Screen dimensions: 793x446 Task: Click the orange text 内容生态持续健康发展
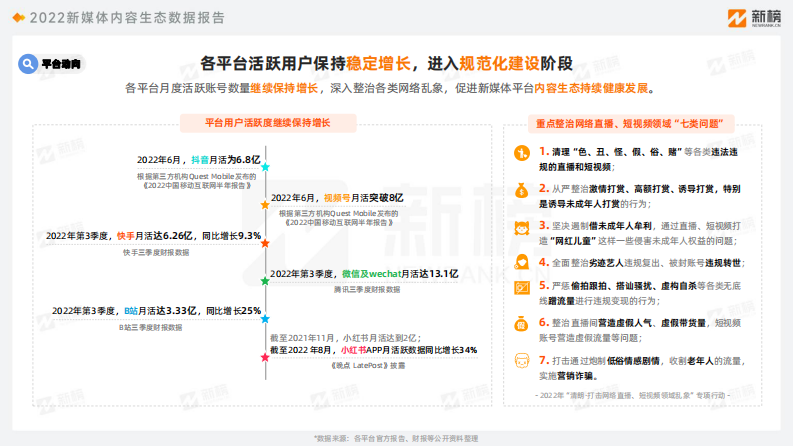[x=591, y=88]
